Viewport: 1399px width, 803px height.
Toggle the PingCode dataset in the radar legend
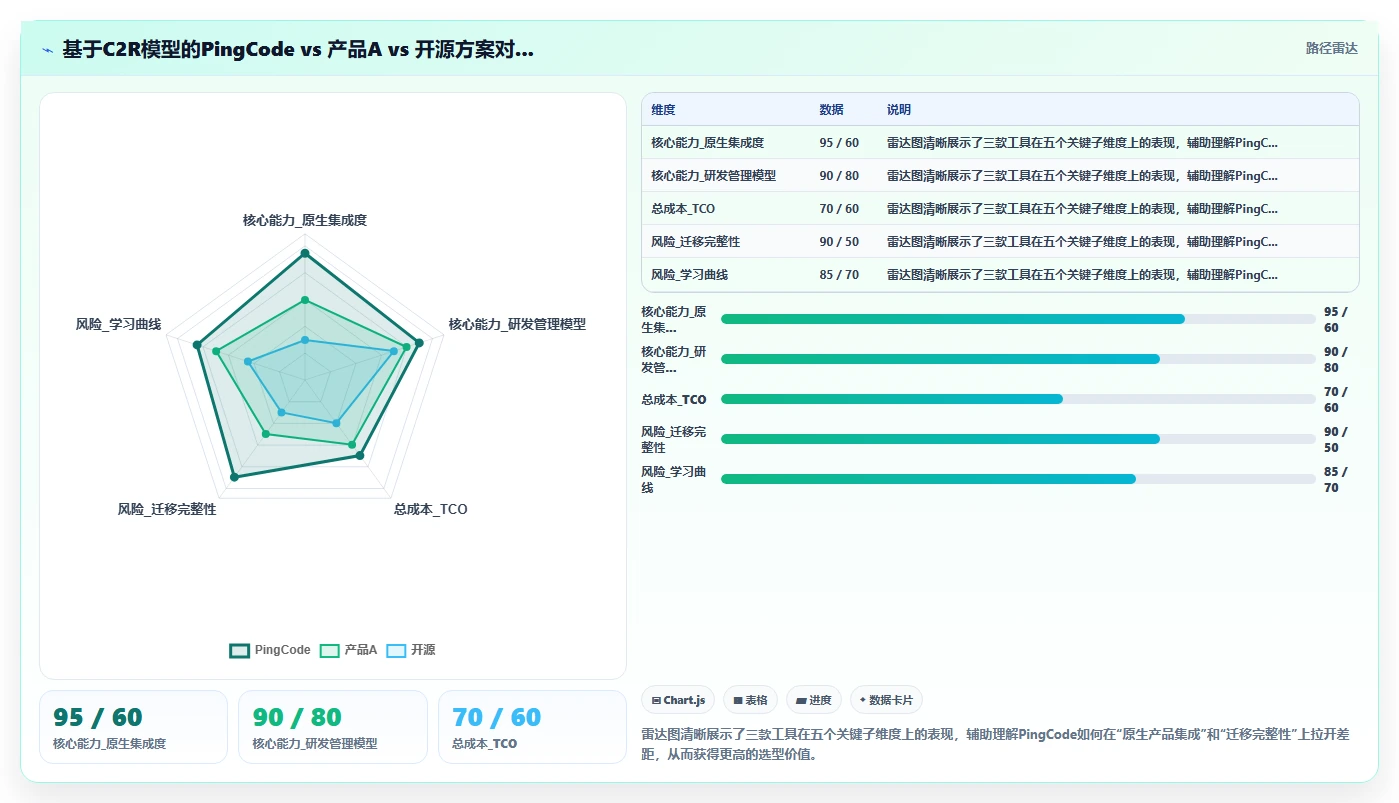click(270, 650)
